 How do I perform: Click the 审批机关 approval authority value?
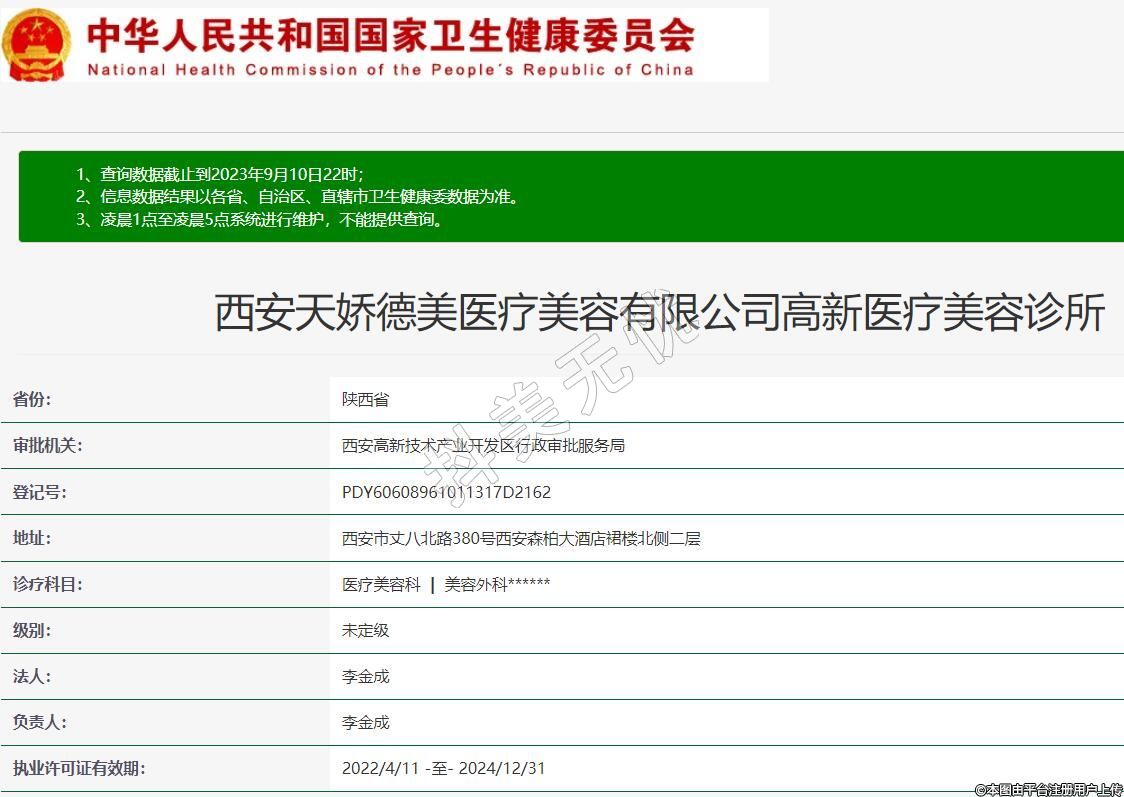483,445
